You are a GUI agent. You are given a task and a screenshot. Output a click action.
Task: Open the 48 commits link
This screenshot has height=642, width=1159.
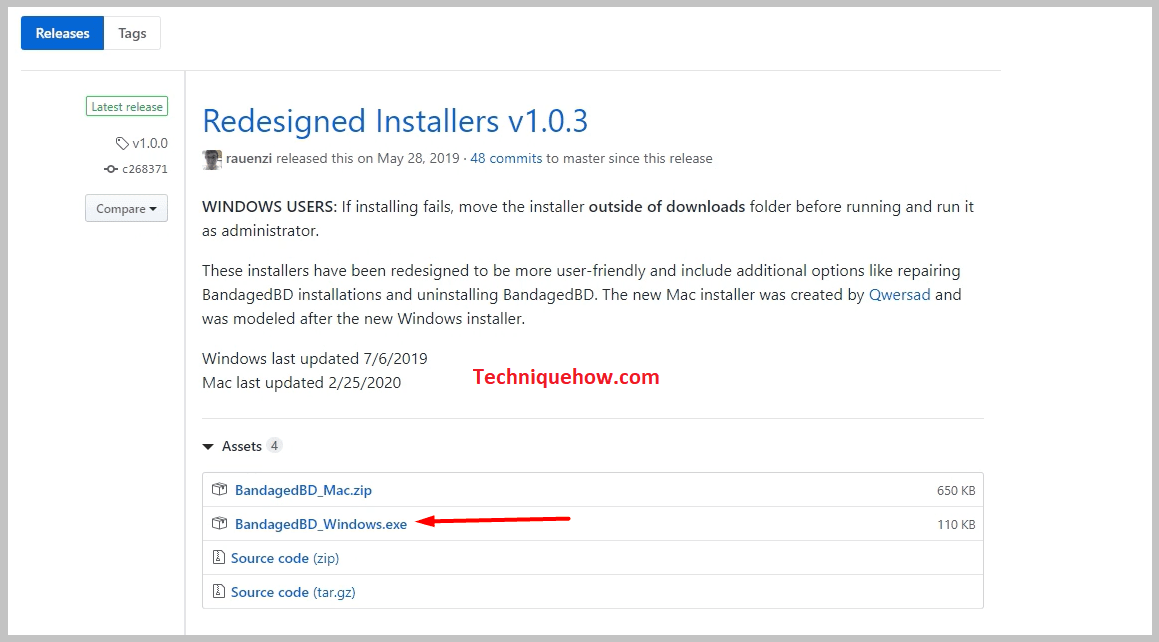506,159
